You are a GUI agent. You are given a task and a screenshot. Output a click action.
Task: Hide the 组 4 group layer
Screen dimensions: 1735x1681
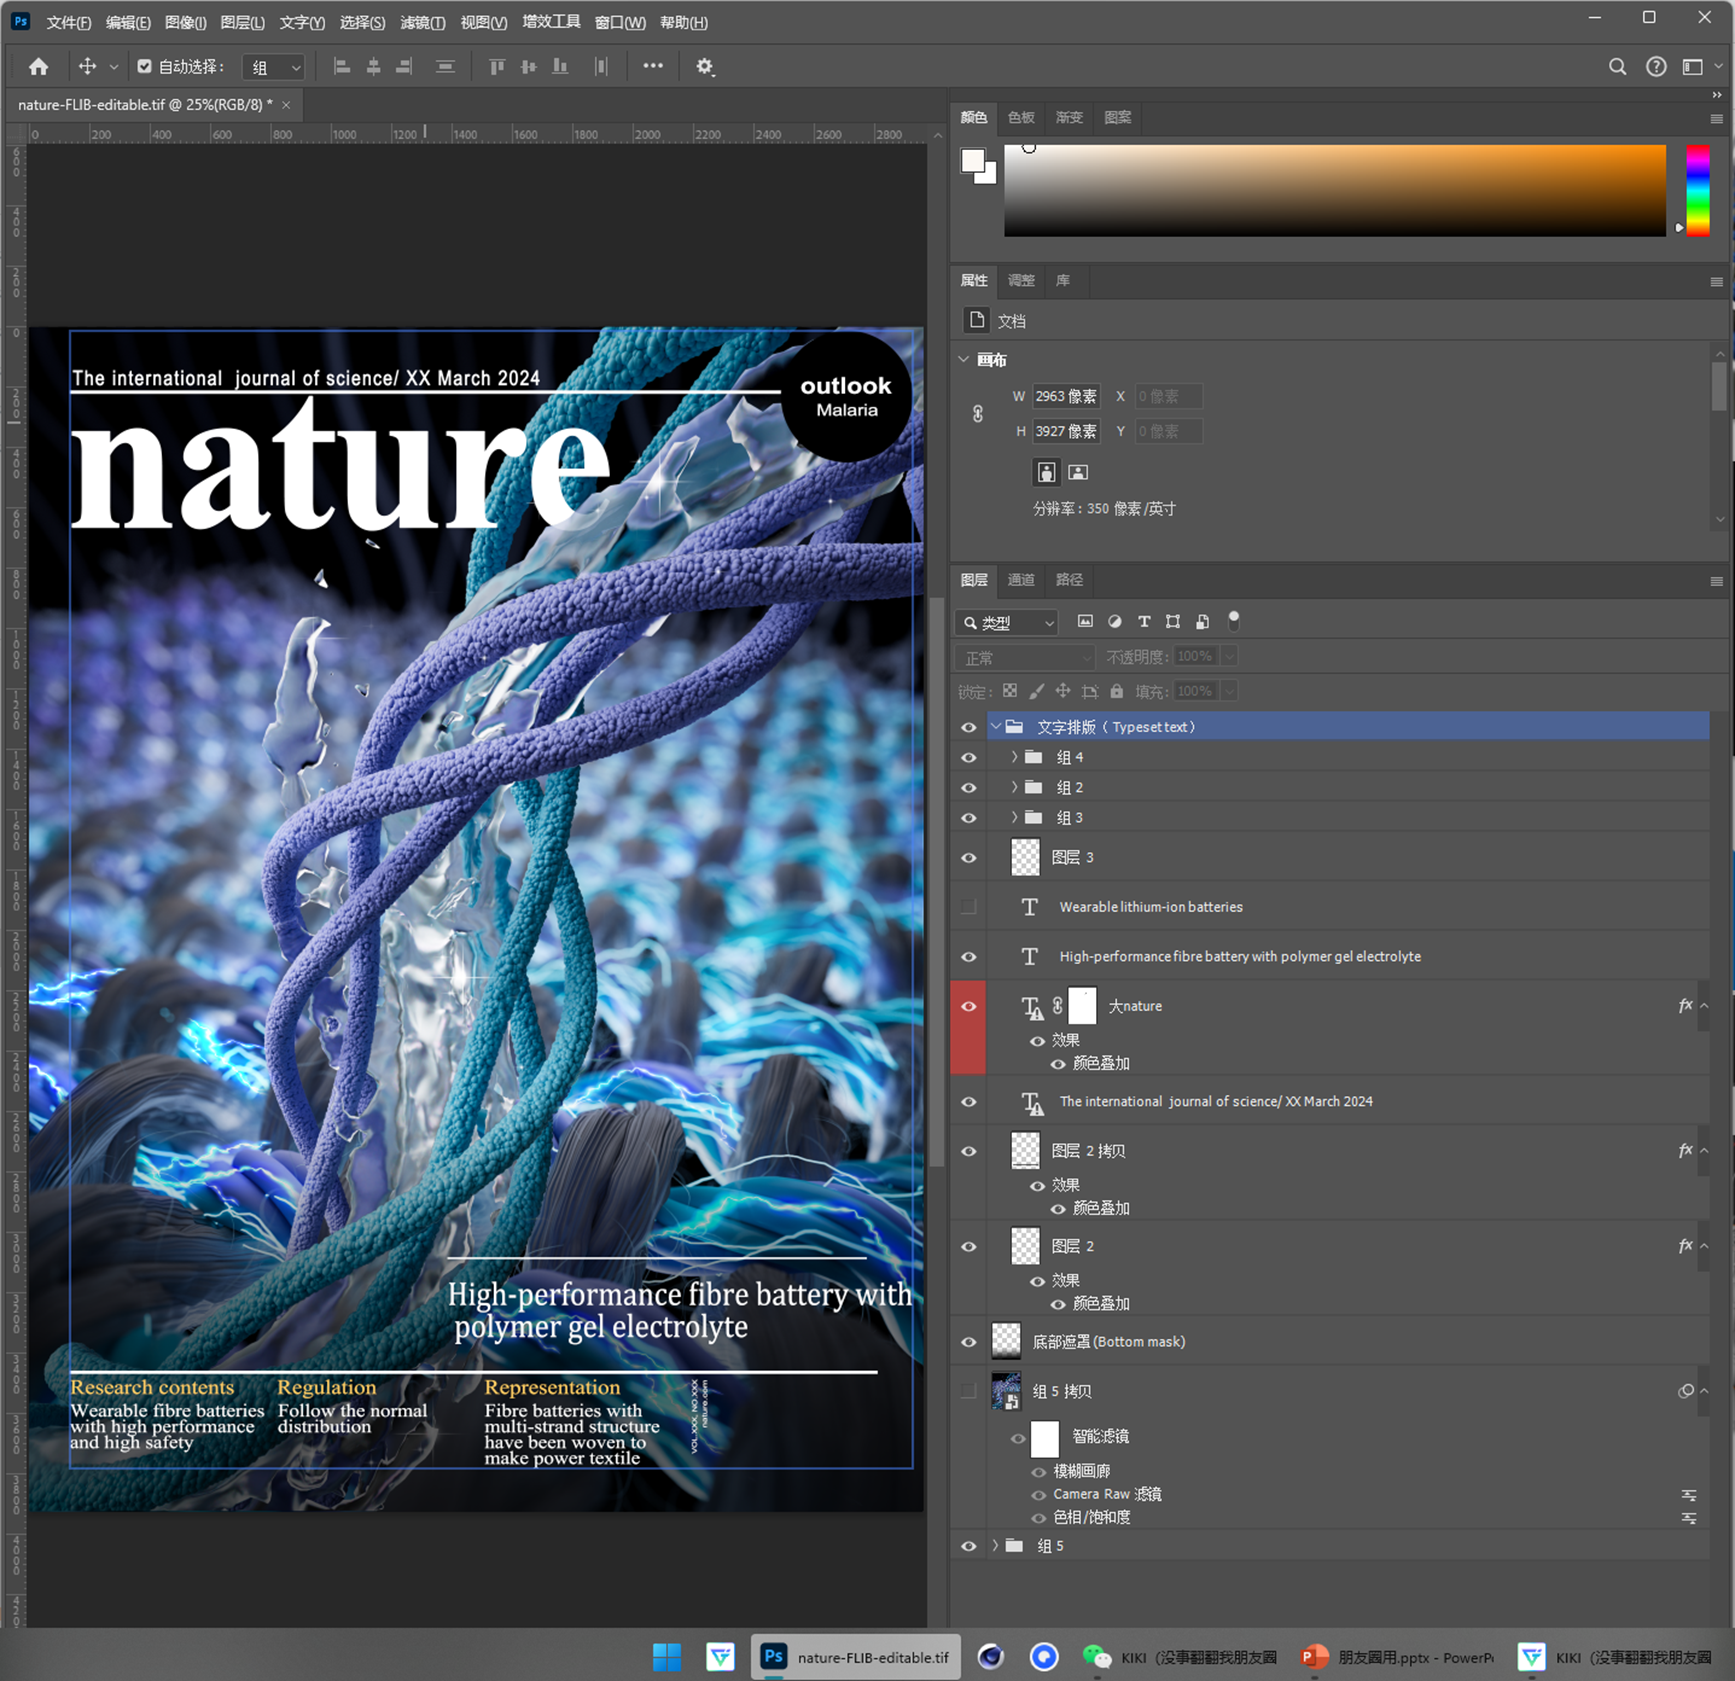tap(968, 758)
